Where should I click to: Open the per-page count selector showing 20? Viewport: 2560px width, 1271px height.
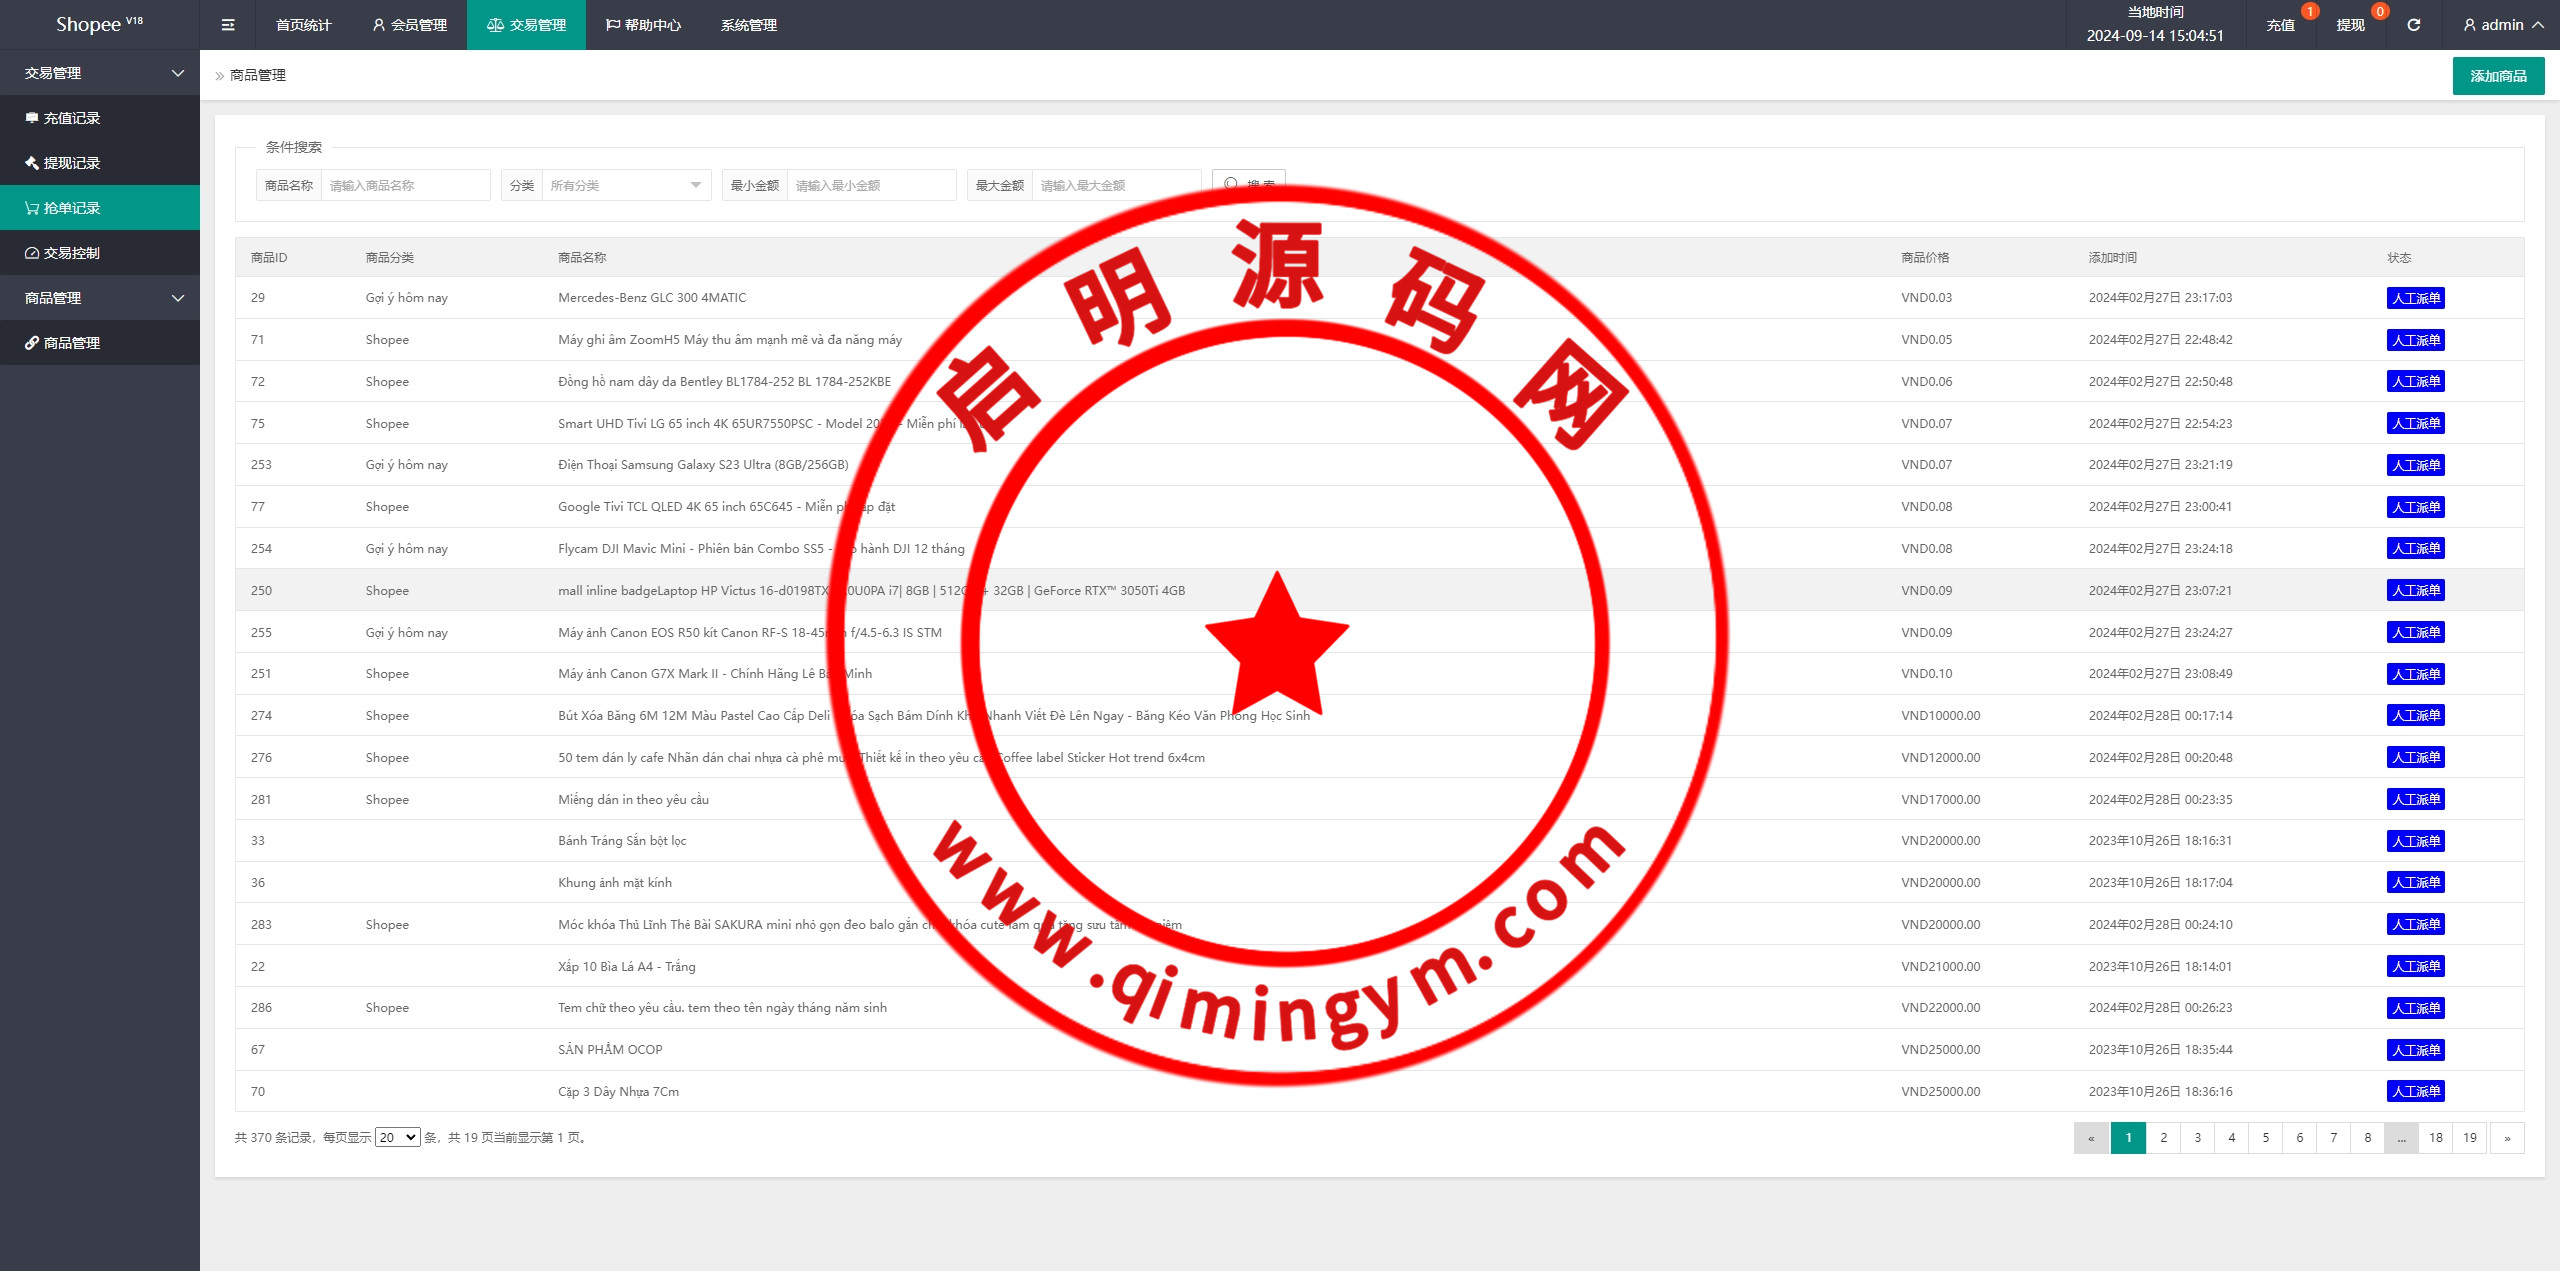tap(397, 1137)
